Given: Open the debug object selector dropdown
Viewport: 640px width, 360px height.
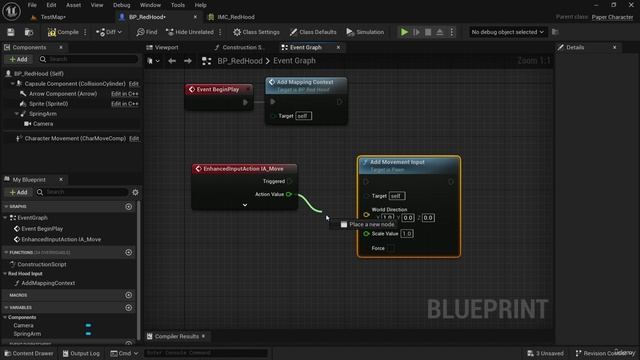Looking at the screenshot, I should (507, 32).
